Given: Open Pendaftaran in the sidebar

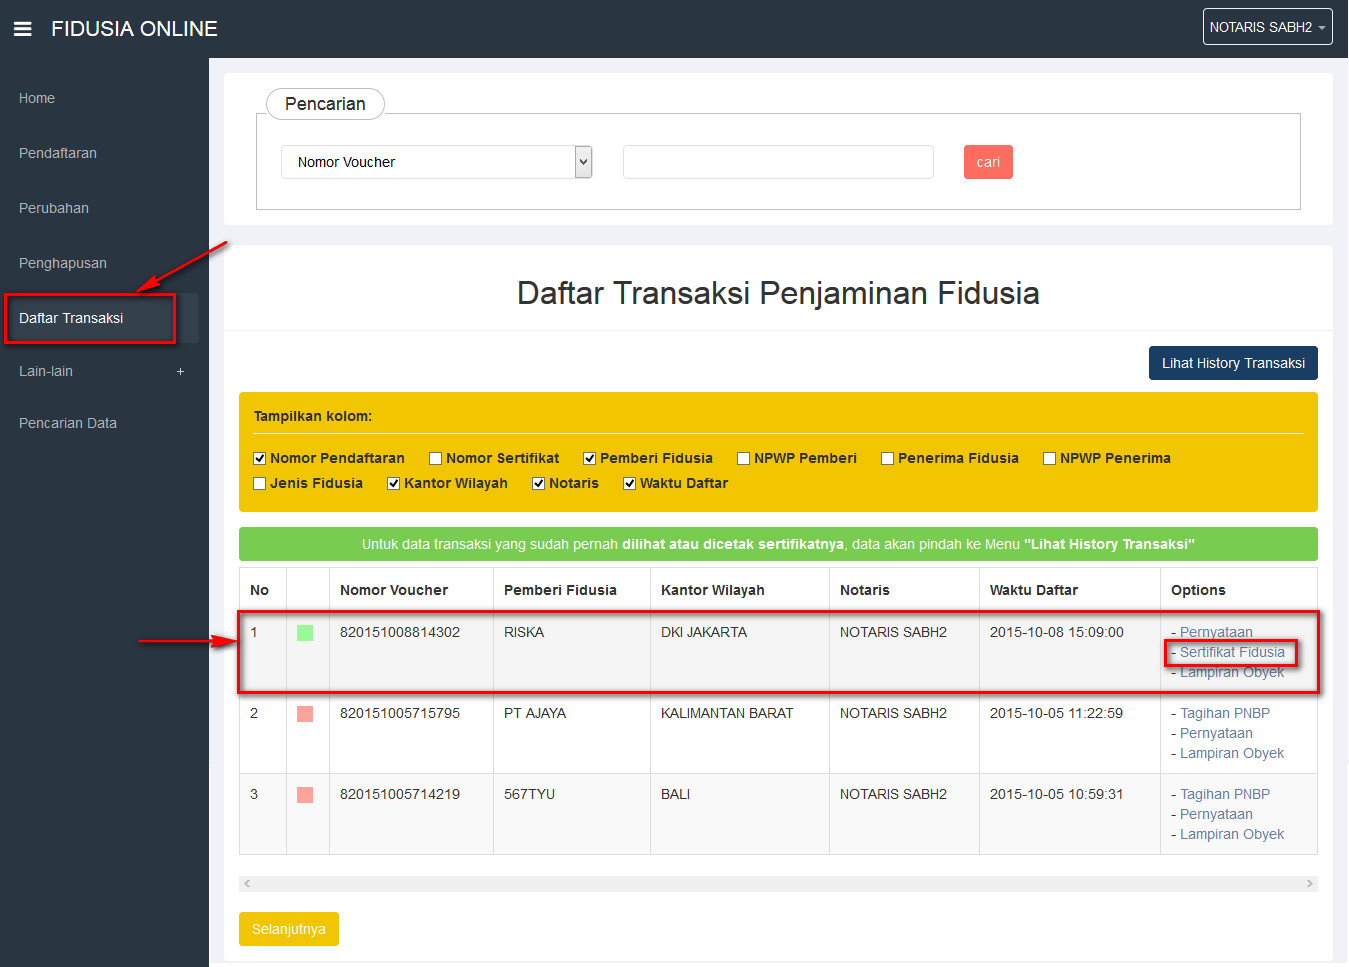Looking at the screenshot, I should coord(58,153).
